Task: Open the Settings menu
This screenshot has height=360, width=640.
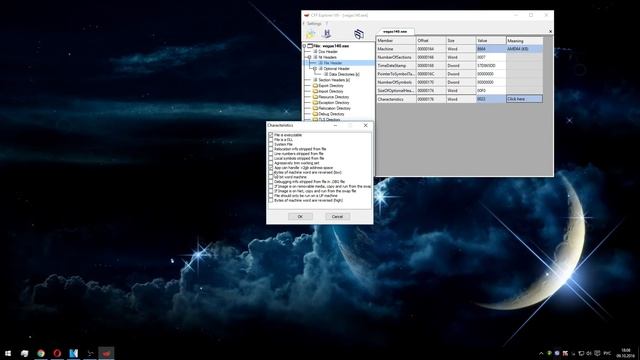Action: (x=314, y=24)
